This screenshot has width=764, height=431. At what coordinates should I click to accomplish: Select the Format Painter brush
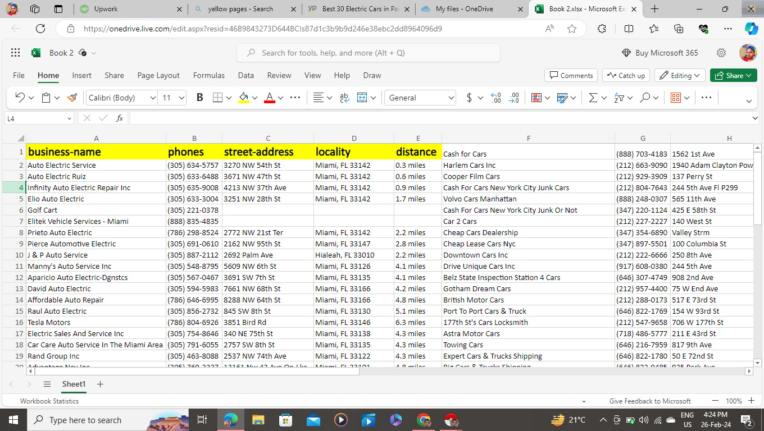tap(72, 98)
